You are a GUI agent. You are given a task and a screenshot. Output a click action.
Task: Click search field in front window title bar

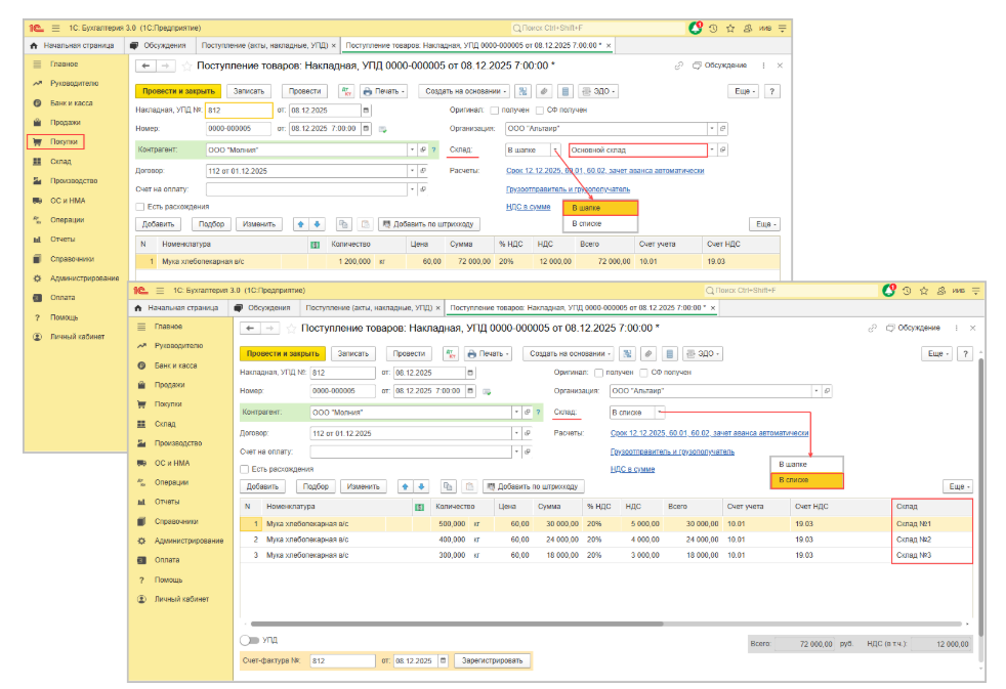pos(791,291)
